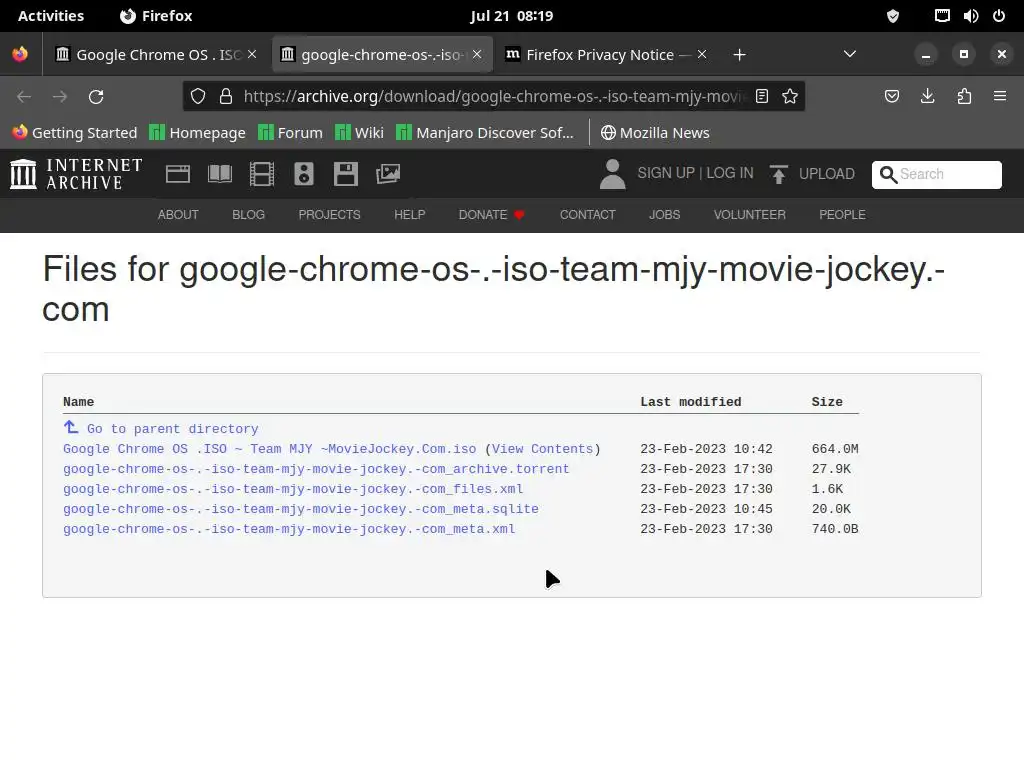Reload the current page
1024x768 pixels.
pos(96,97)
